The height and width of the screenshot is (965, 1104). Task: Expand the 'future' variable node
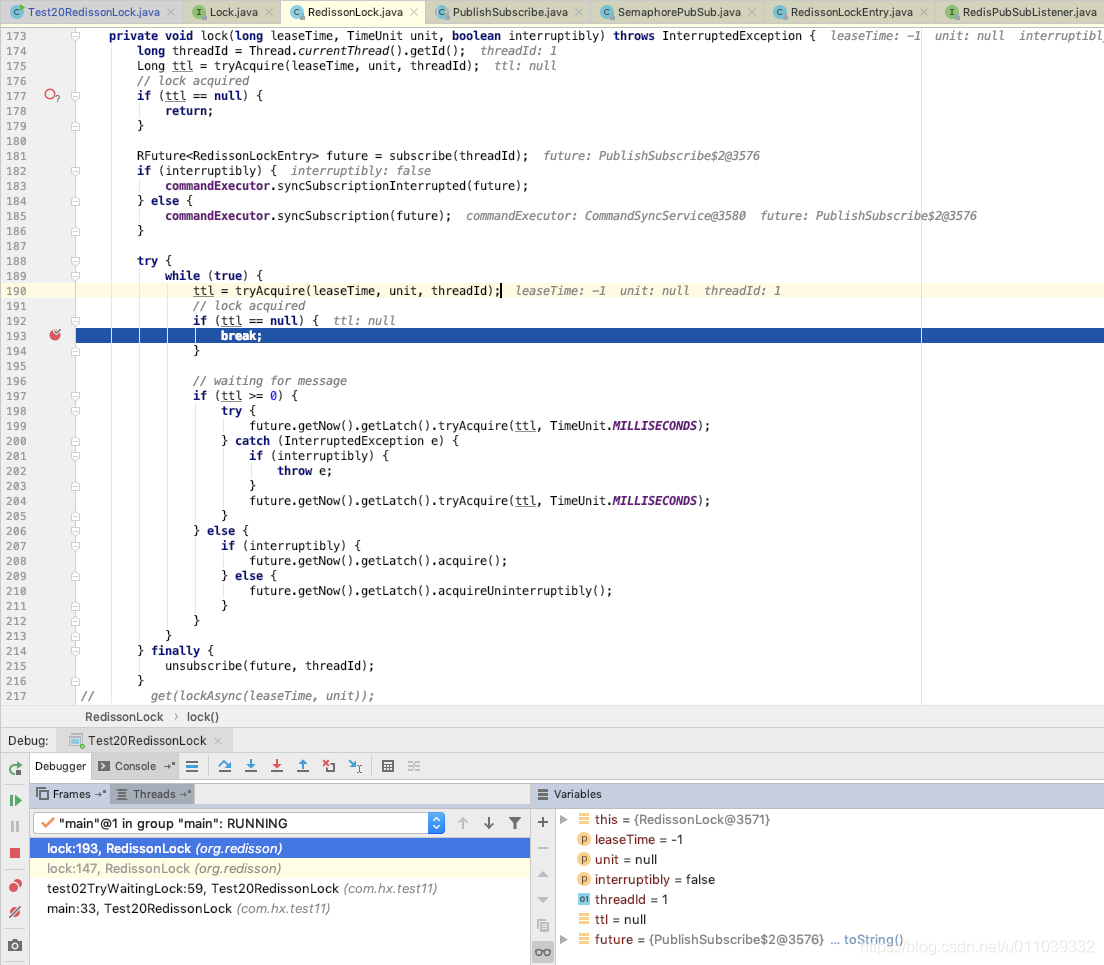point(563,940)
